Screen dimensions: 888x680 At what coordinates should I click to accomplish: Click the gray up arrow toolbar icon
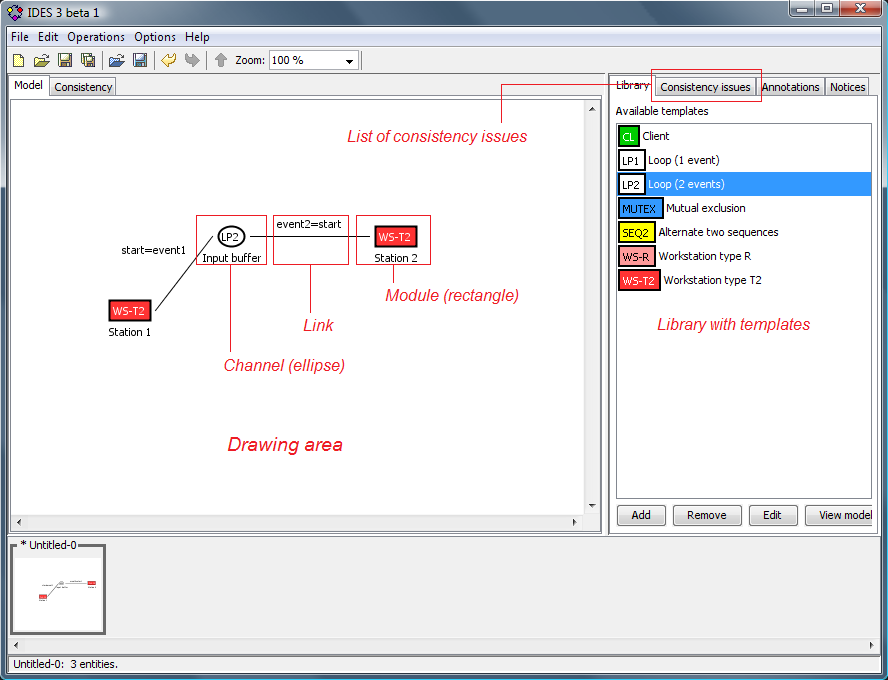click(x=221, y=61)
